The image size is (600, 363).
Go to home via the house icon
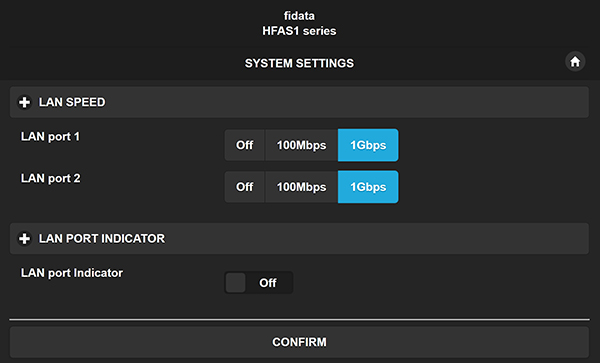pos(575,62)
